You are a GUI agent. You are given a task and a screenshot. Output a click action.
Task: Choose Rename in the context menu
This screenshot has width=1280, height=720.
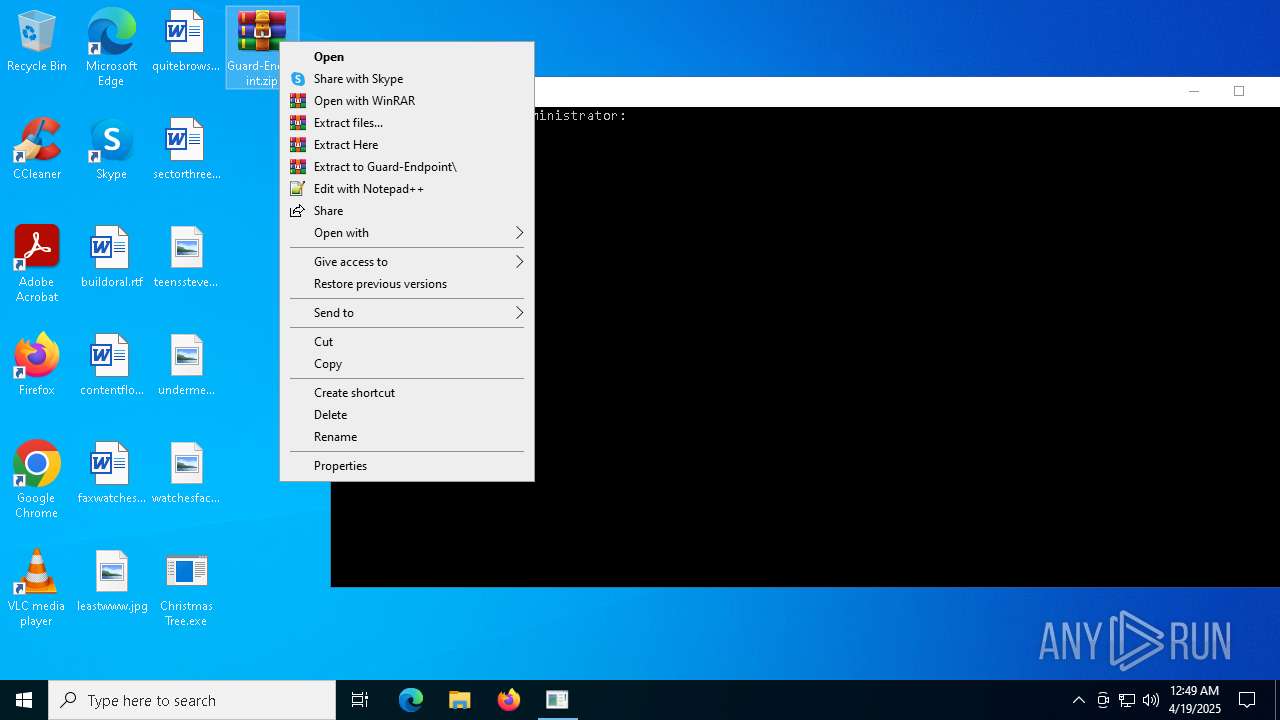tap(407, 437)
